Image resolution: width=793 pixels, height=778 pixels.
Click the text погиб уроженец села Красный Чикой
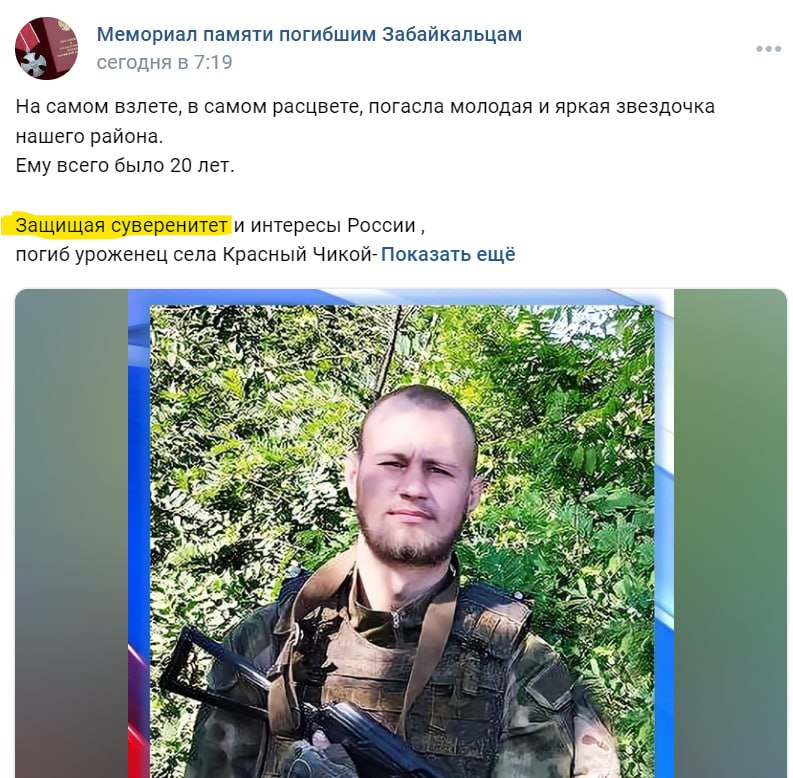coord(194,254)
